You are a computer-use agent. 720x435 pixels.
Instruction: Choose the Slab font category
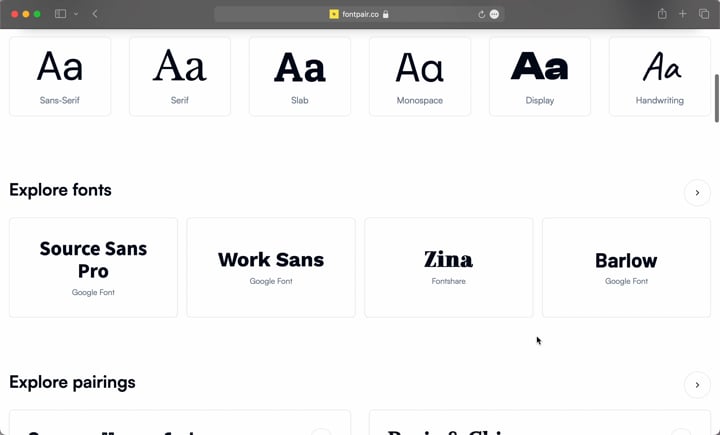click(300, 76)
